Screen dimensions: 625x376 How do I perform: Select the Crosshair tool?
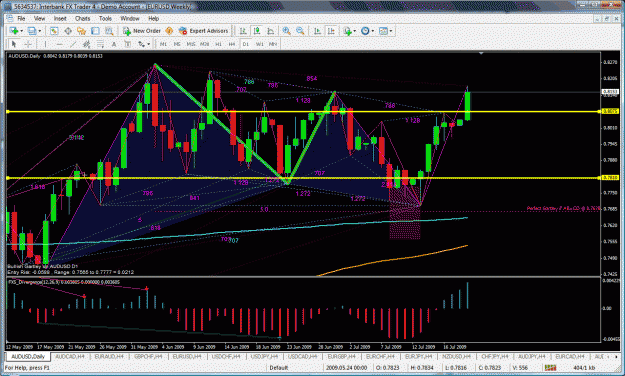pyautogui.click(x=28, y=44)
